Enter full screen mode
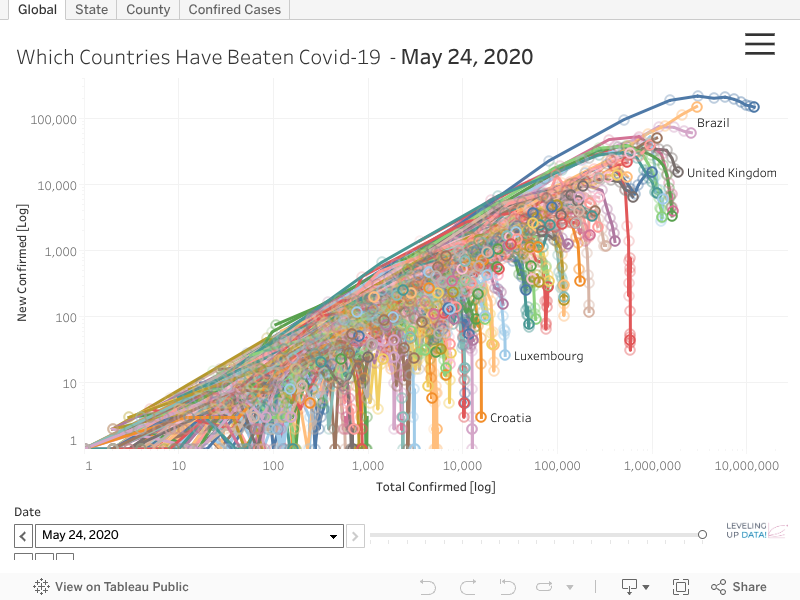Image resolution: width=800 pixels, height=600 pixels. [x=681, y=587]
